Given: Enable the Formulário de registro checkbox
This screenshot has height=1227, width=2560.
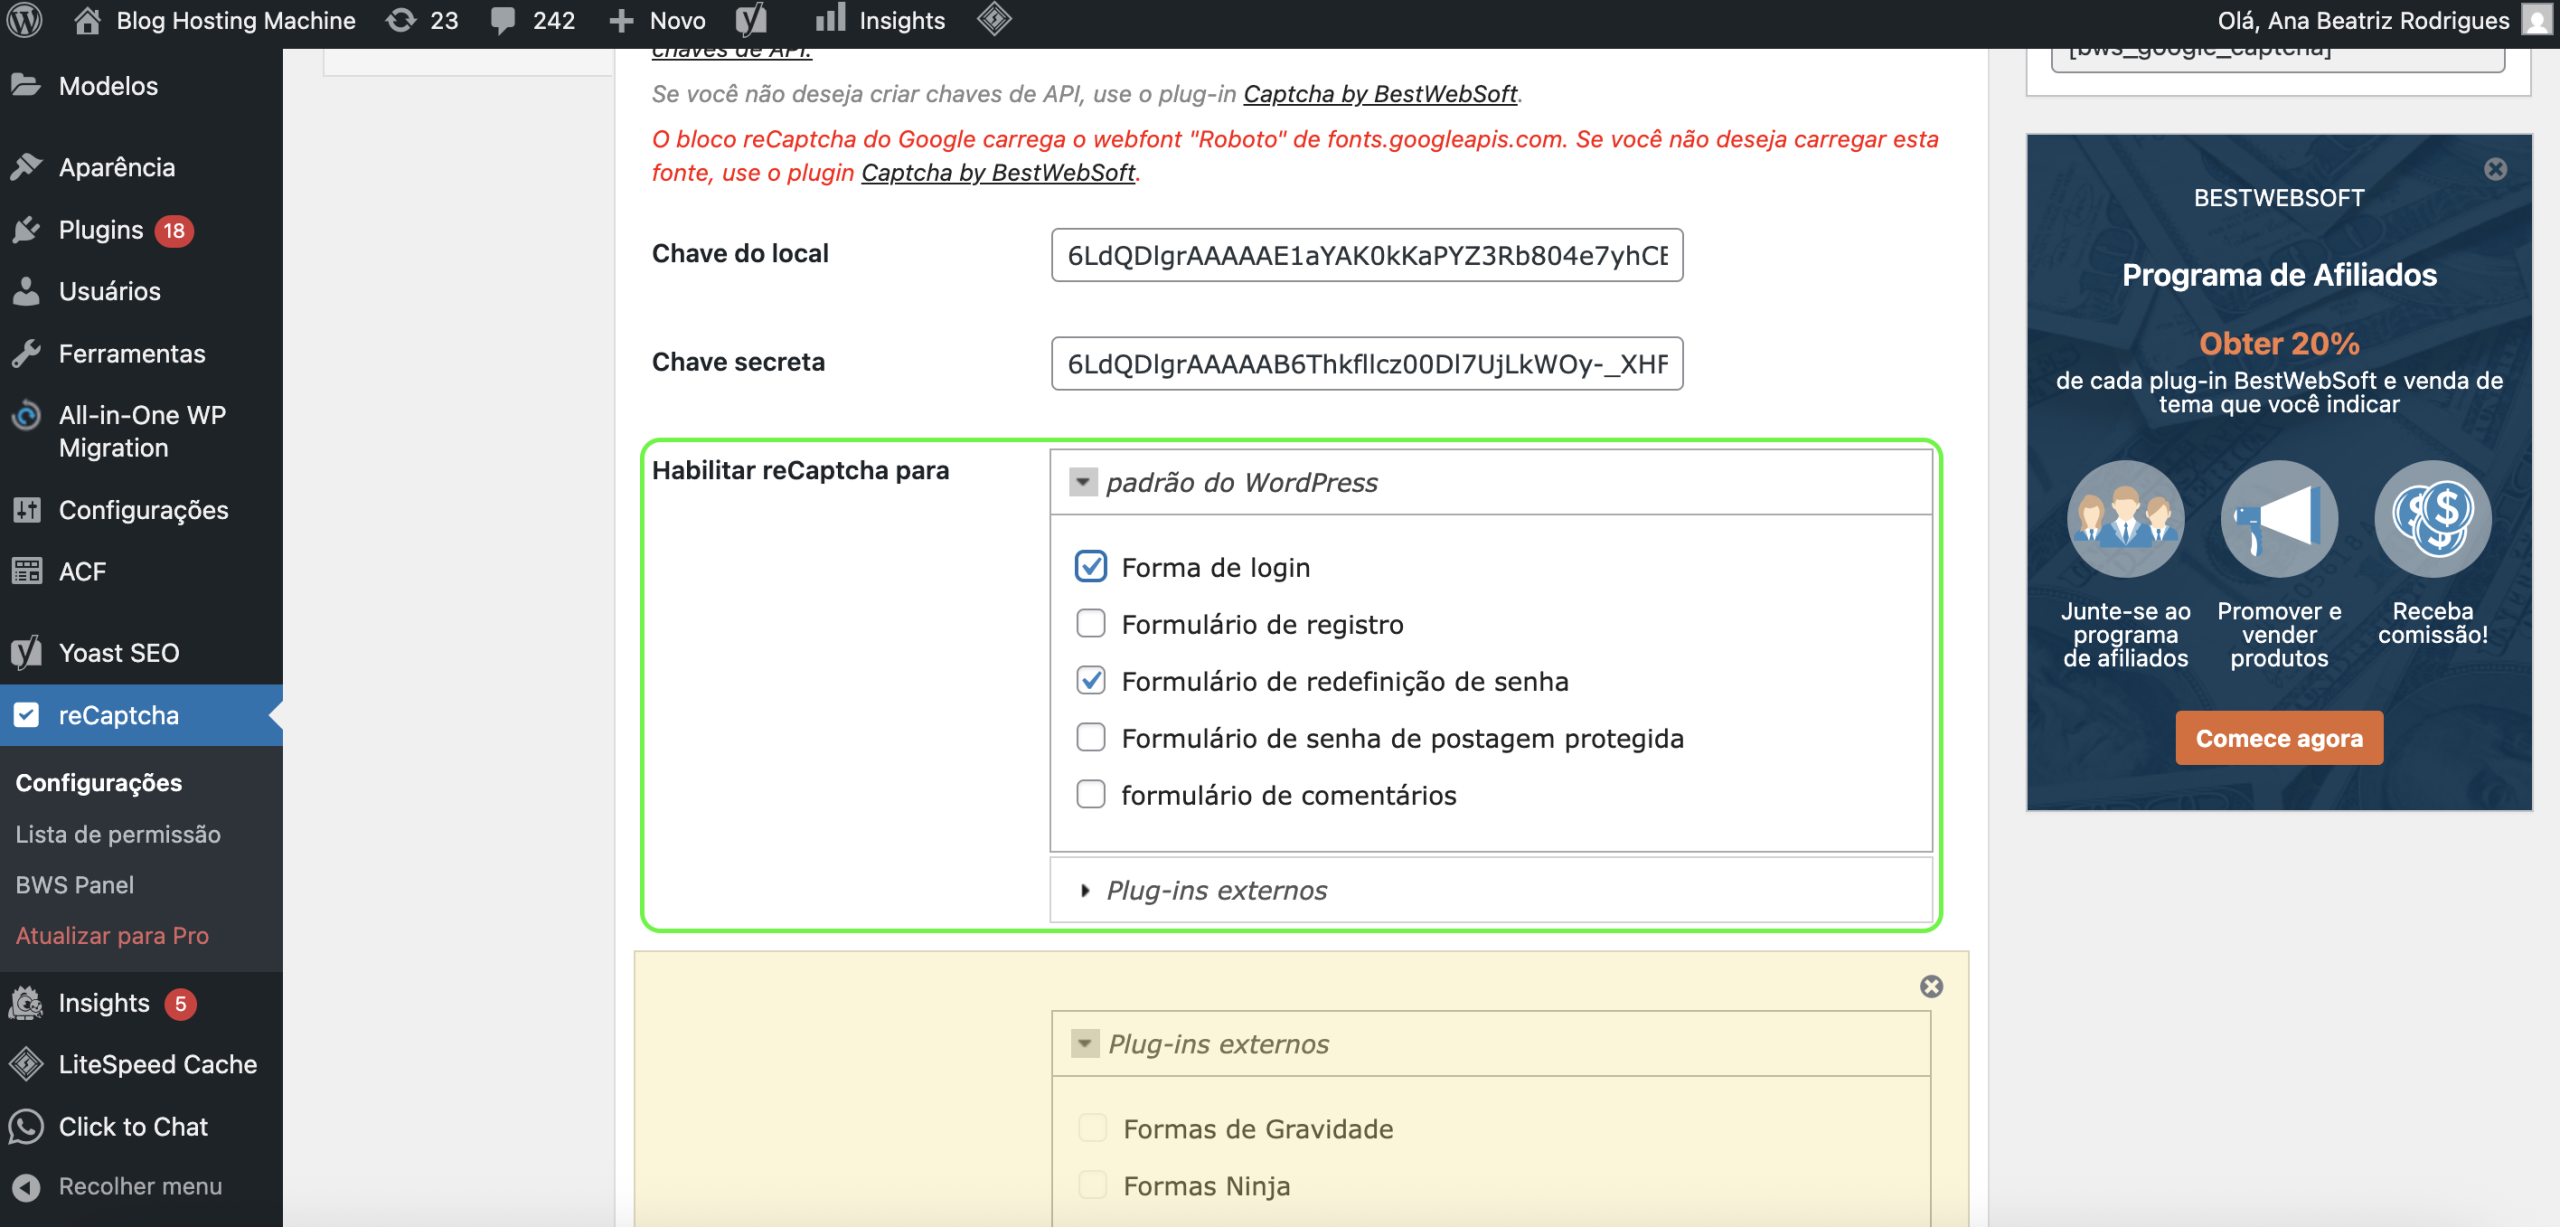Looking at the screenshot, I should pos(1090,623).
